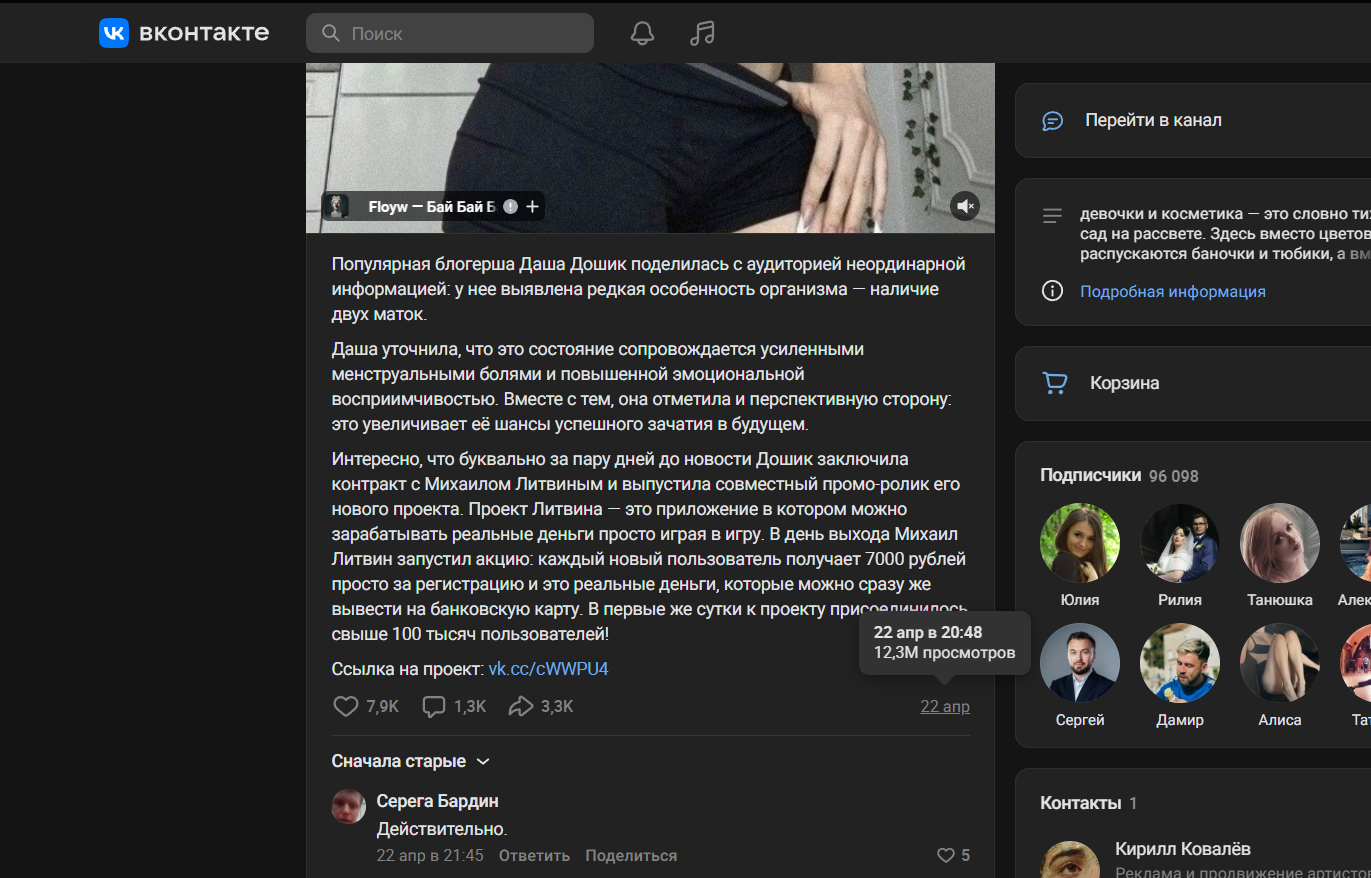The image size is (1371, 878).
Task: Click the tooltip text 22 апр в 20:48
Action: point(928,633)
